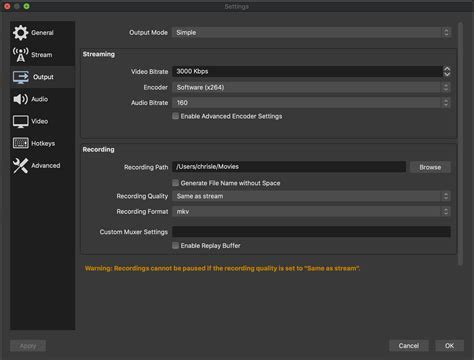Screen dimensions: 474x360
Task: Click the Recording Path text field
Action: click(289, 167)
